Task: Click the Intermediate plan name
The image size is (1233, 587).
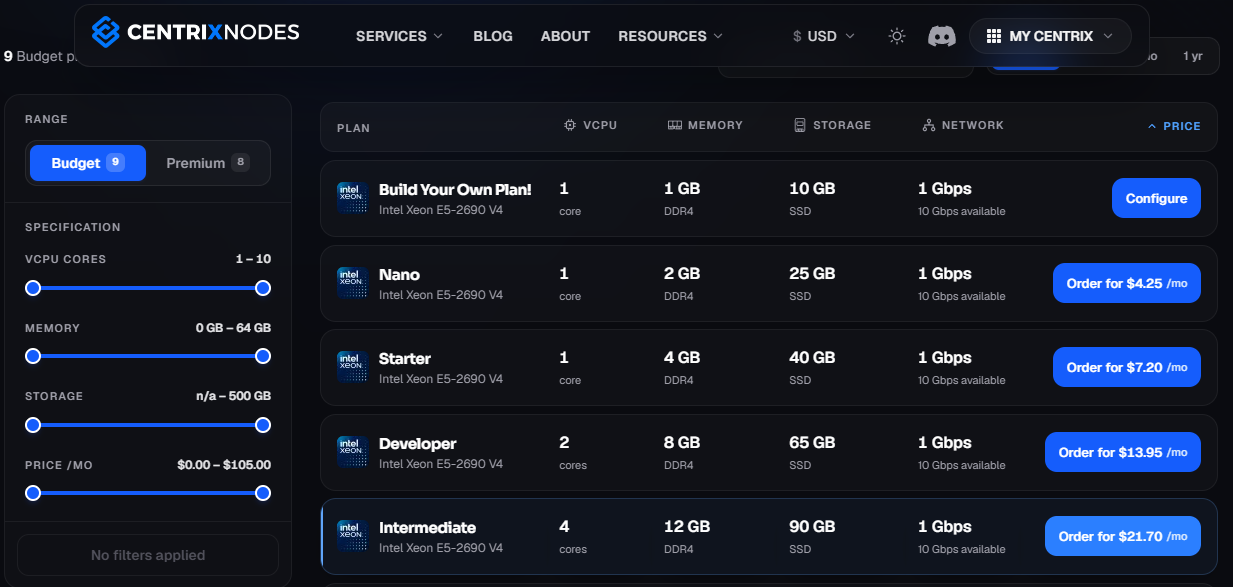Action: (427, 527)
